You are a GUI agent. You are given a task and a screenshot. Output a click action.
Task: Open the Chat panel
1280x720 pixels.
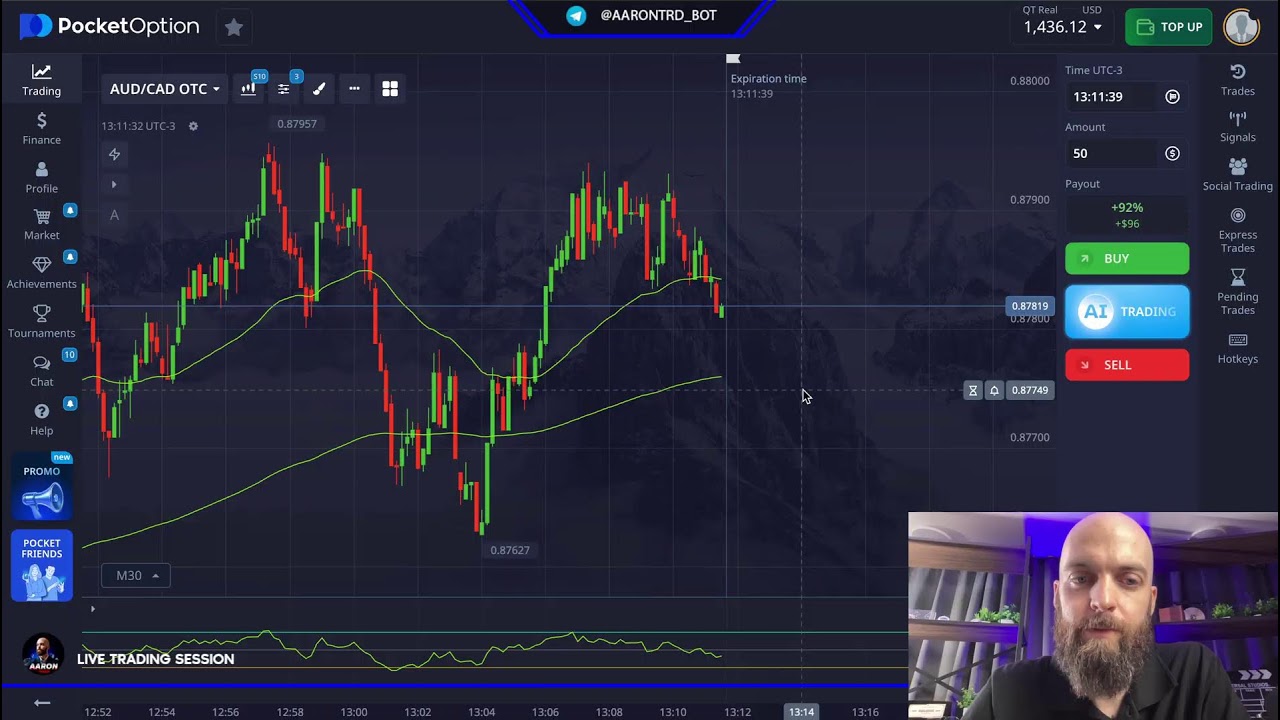click(x=41, y=371)
